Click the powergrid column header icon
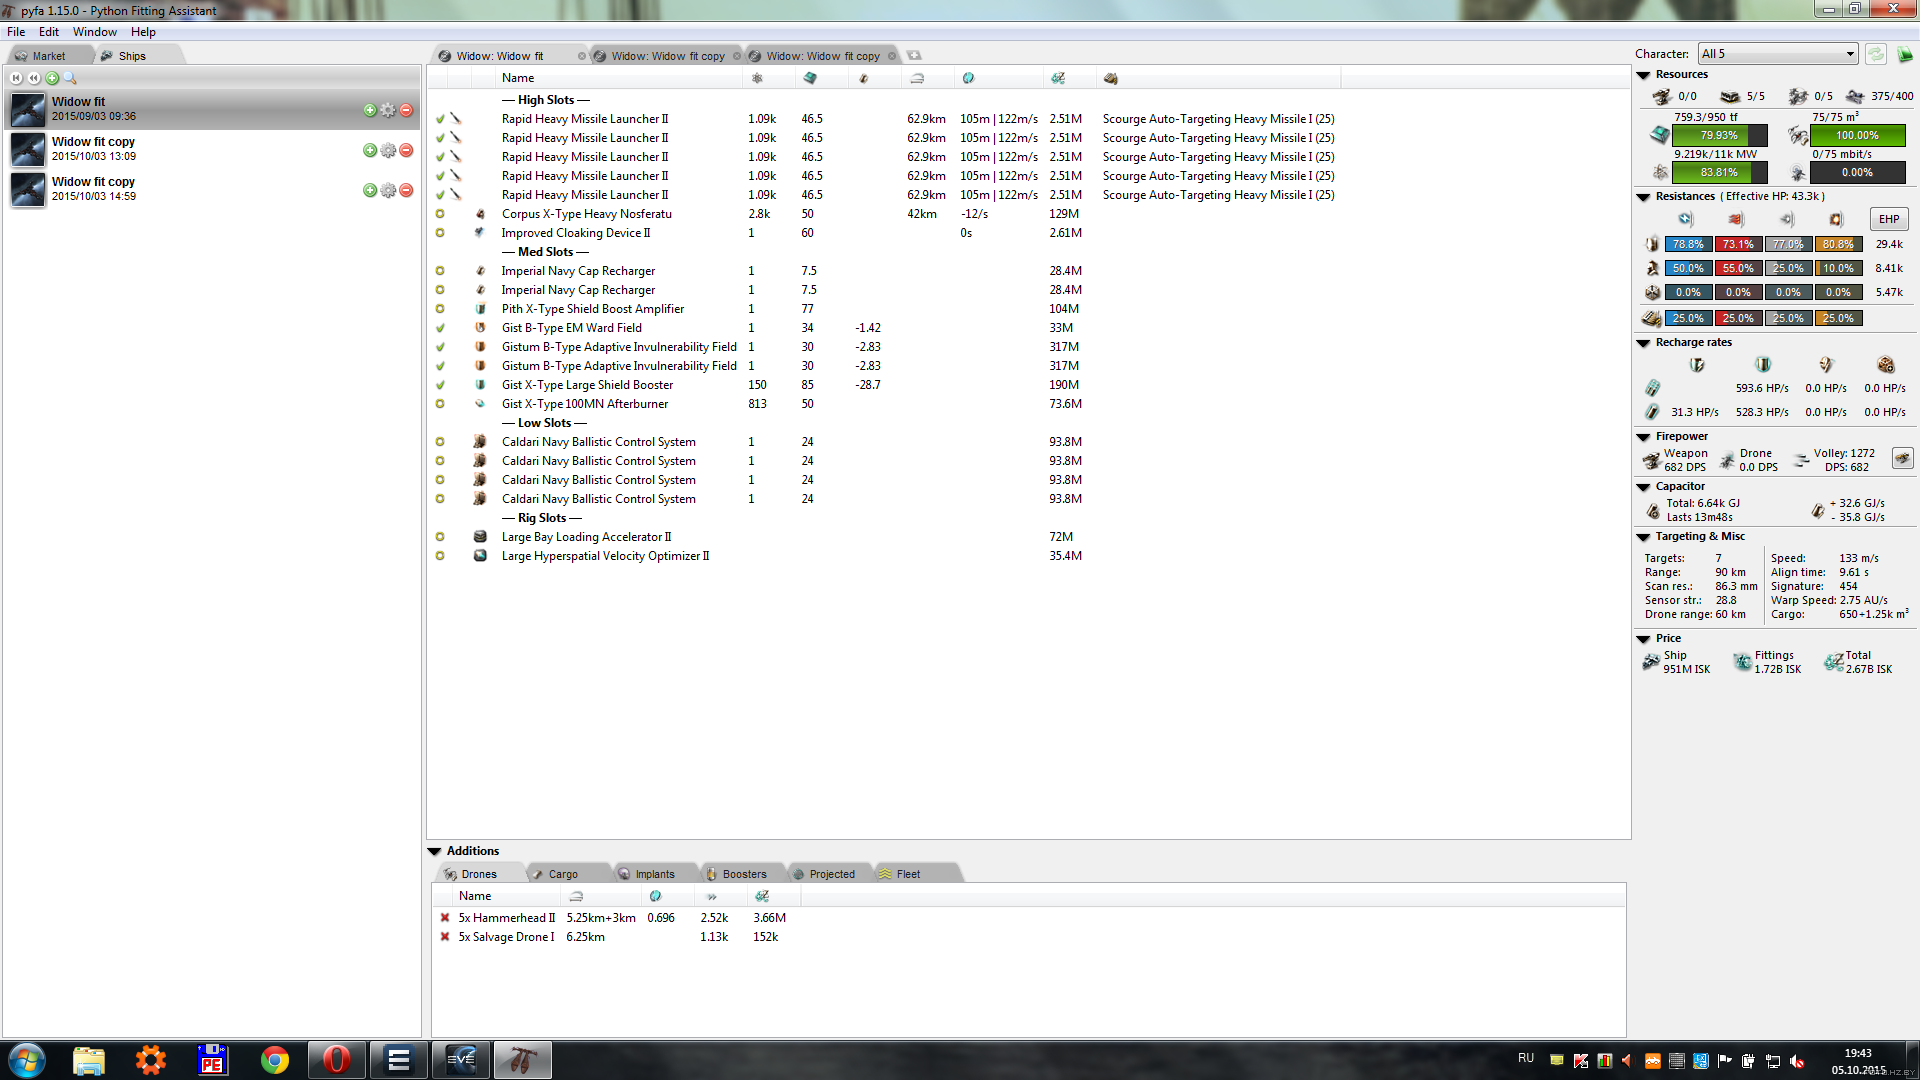 point(757,78)
